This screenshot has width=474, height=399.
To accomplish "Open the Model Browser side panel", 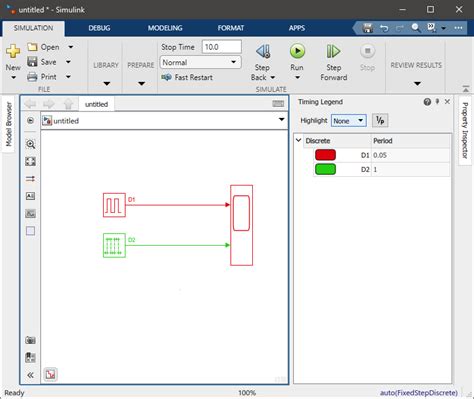I will 9,124.
